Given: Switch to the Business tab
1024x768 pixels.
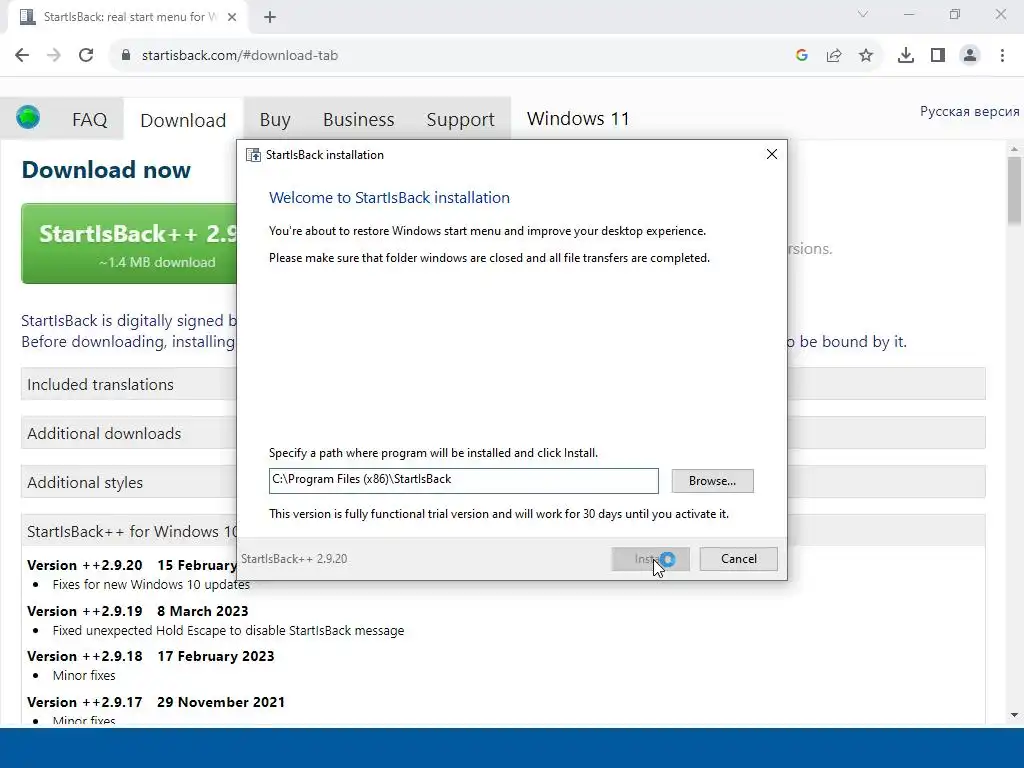Looking at the screenshot, I should [359, 120].
